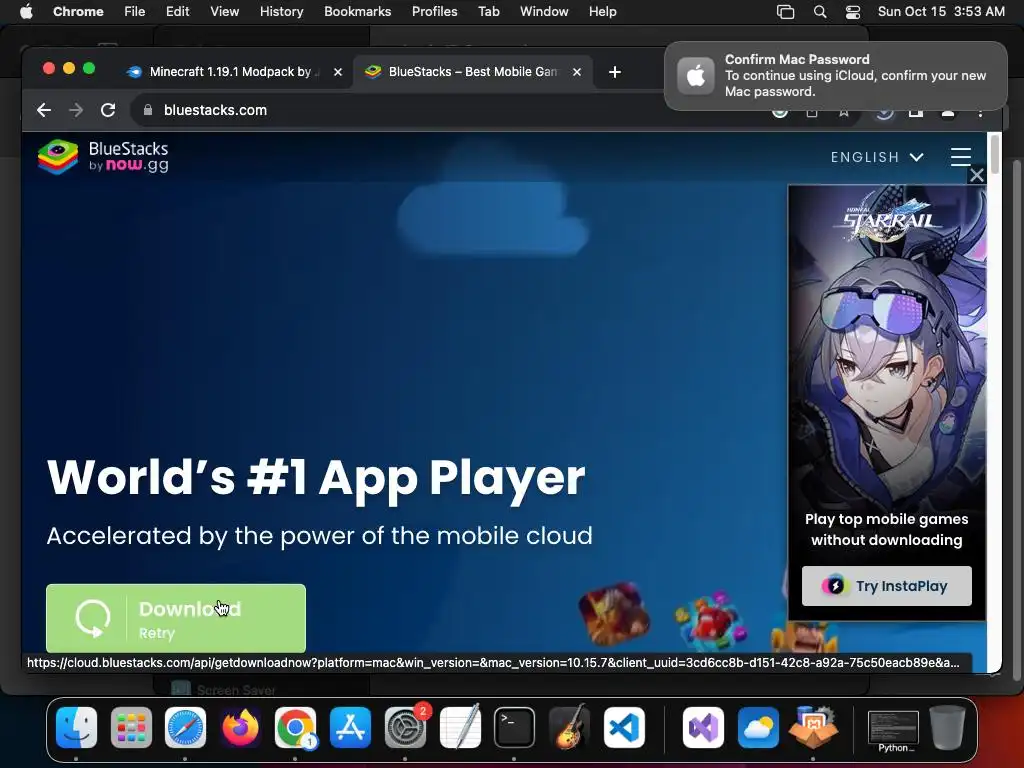Open the Bookmarks menu
The image size is (1024, 768).
click(357, 12)
